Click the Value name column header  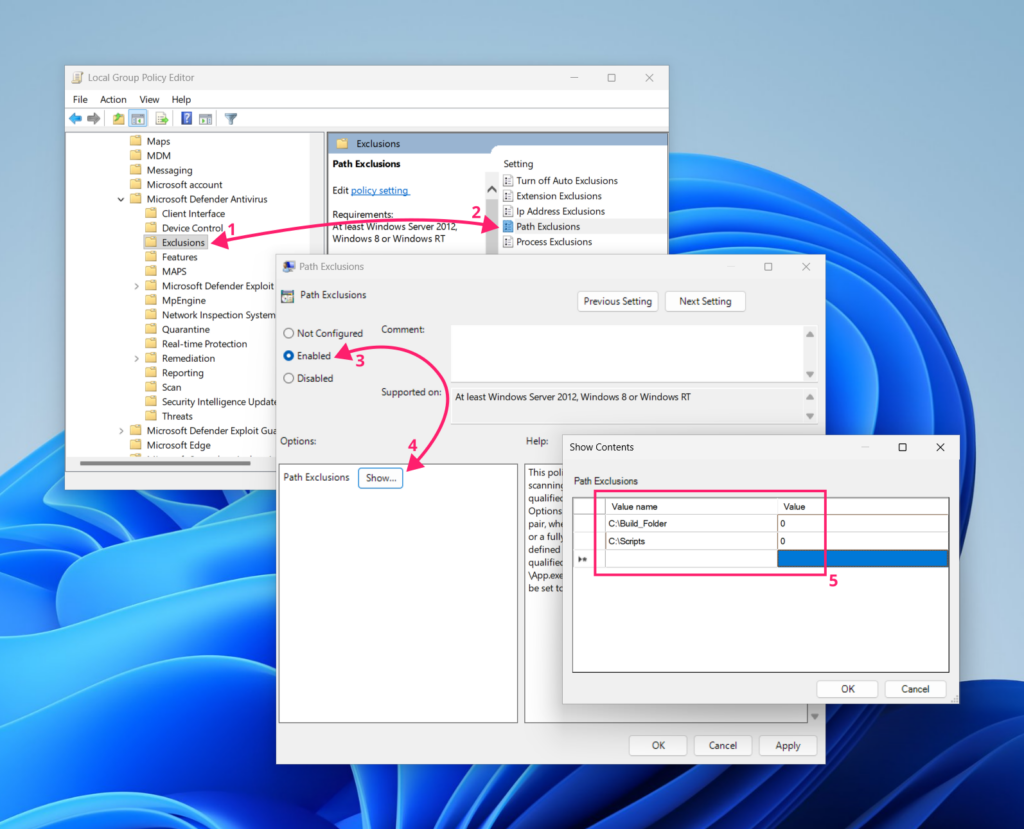click(691, 506)
